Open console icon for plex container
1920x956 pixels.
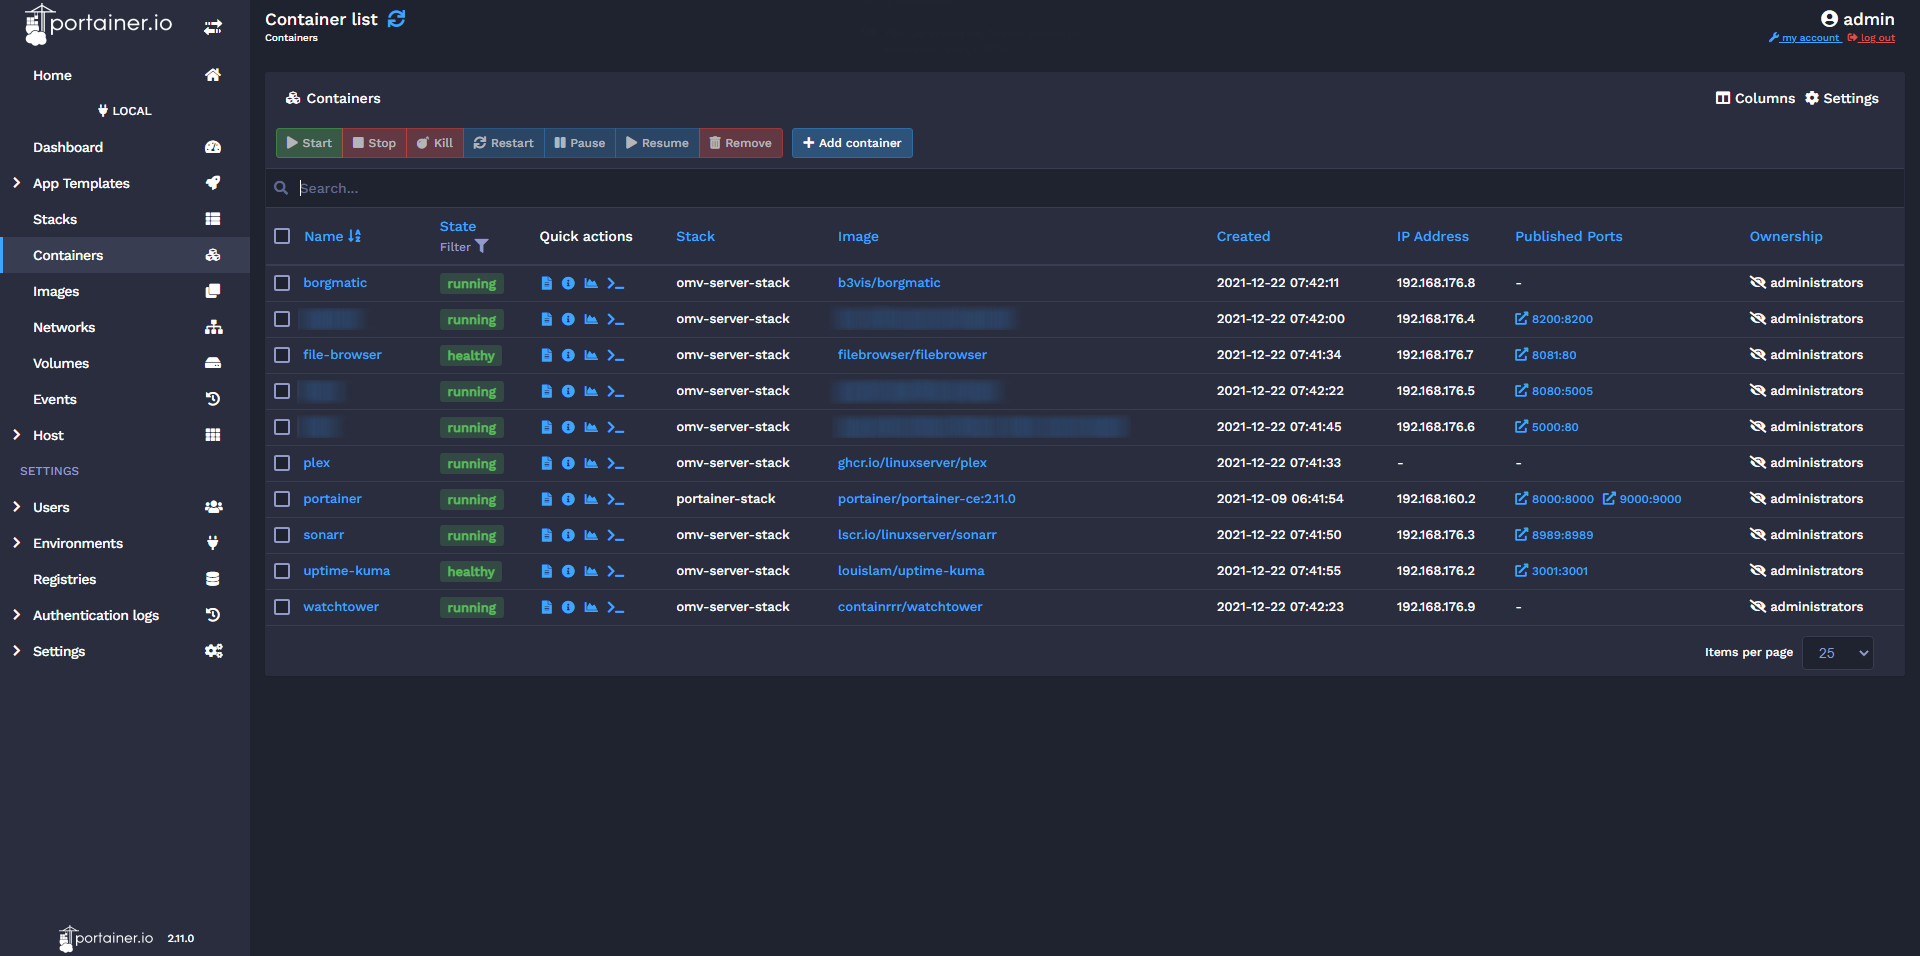point(616,463)
